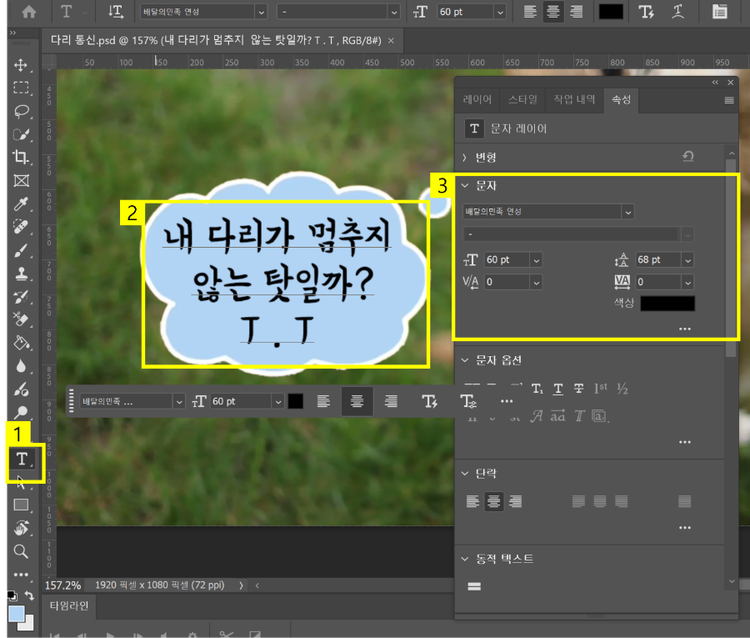Collapse the 문자 옵션 section
This screenshot has height=638, width=750.
pos(465,360)
